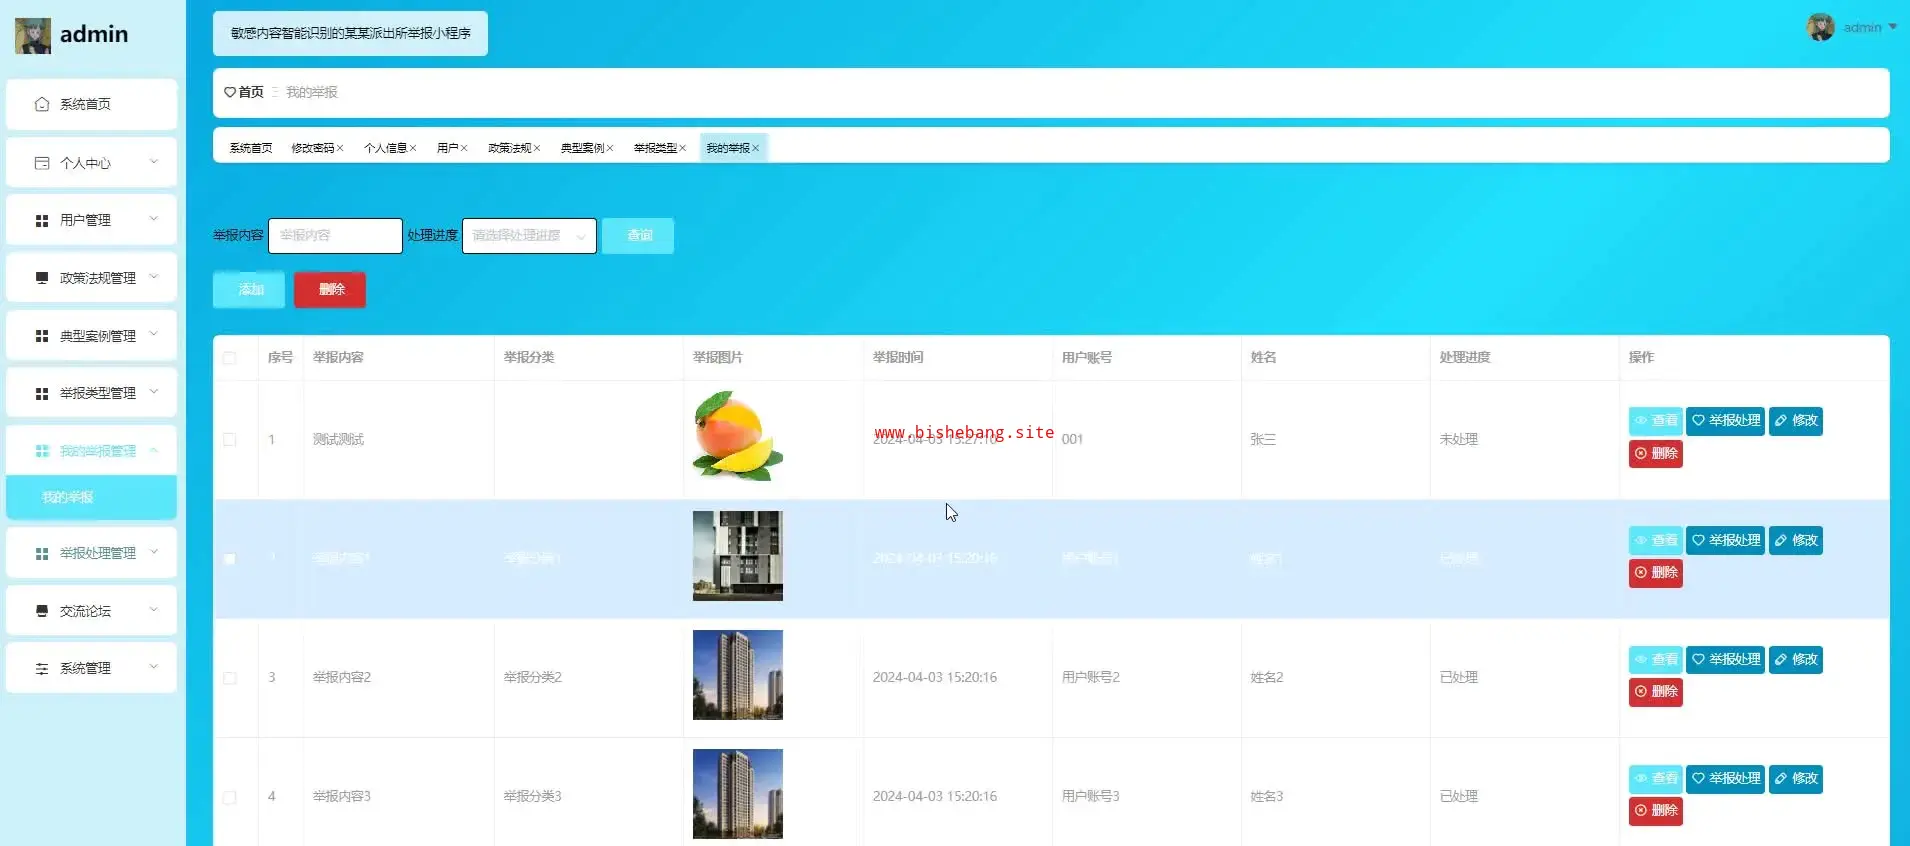1910x846 pixels.
Task: Click the heart 举报处理 icon in the 举报内容3 row
Action: click(x=1698, y=778)
